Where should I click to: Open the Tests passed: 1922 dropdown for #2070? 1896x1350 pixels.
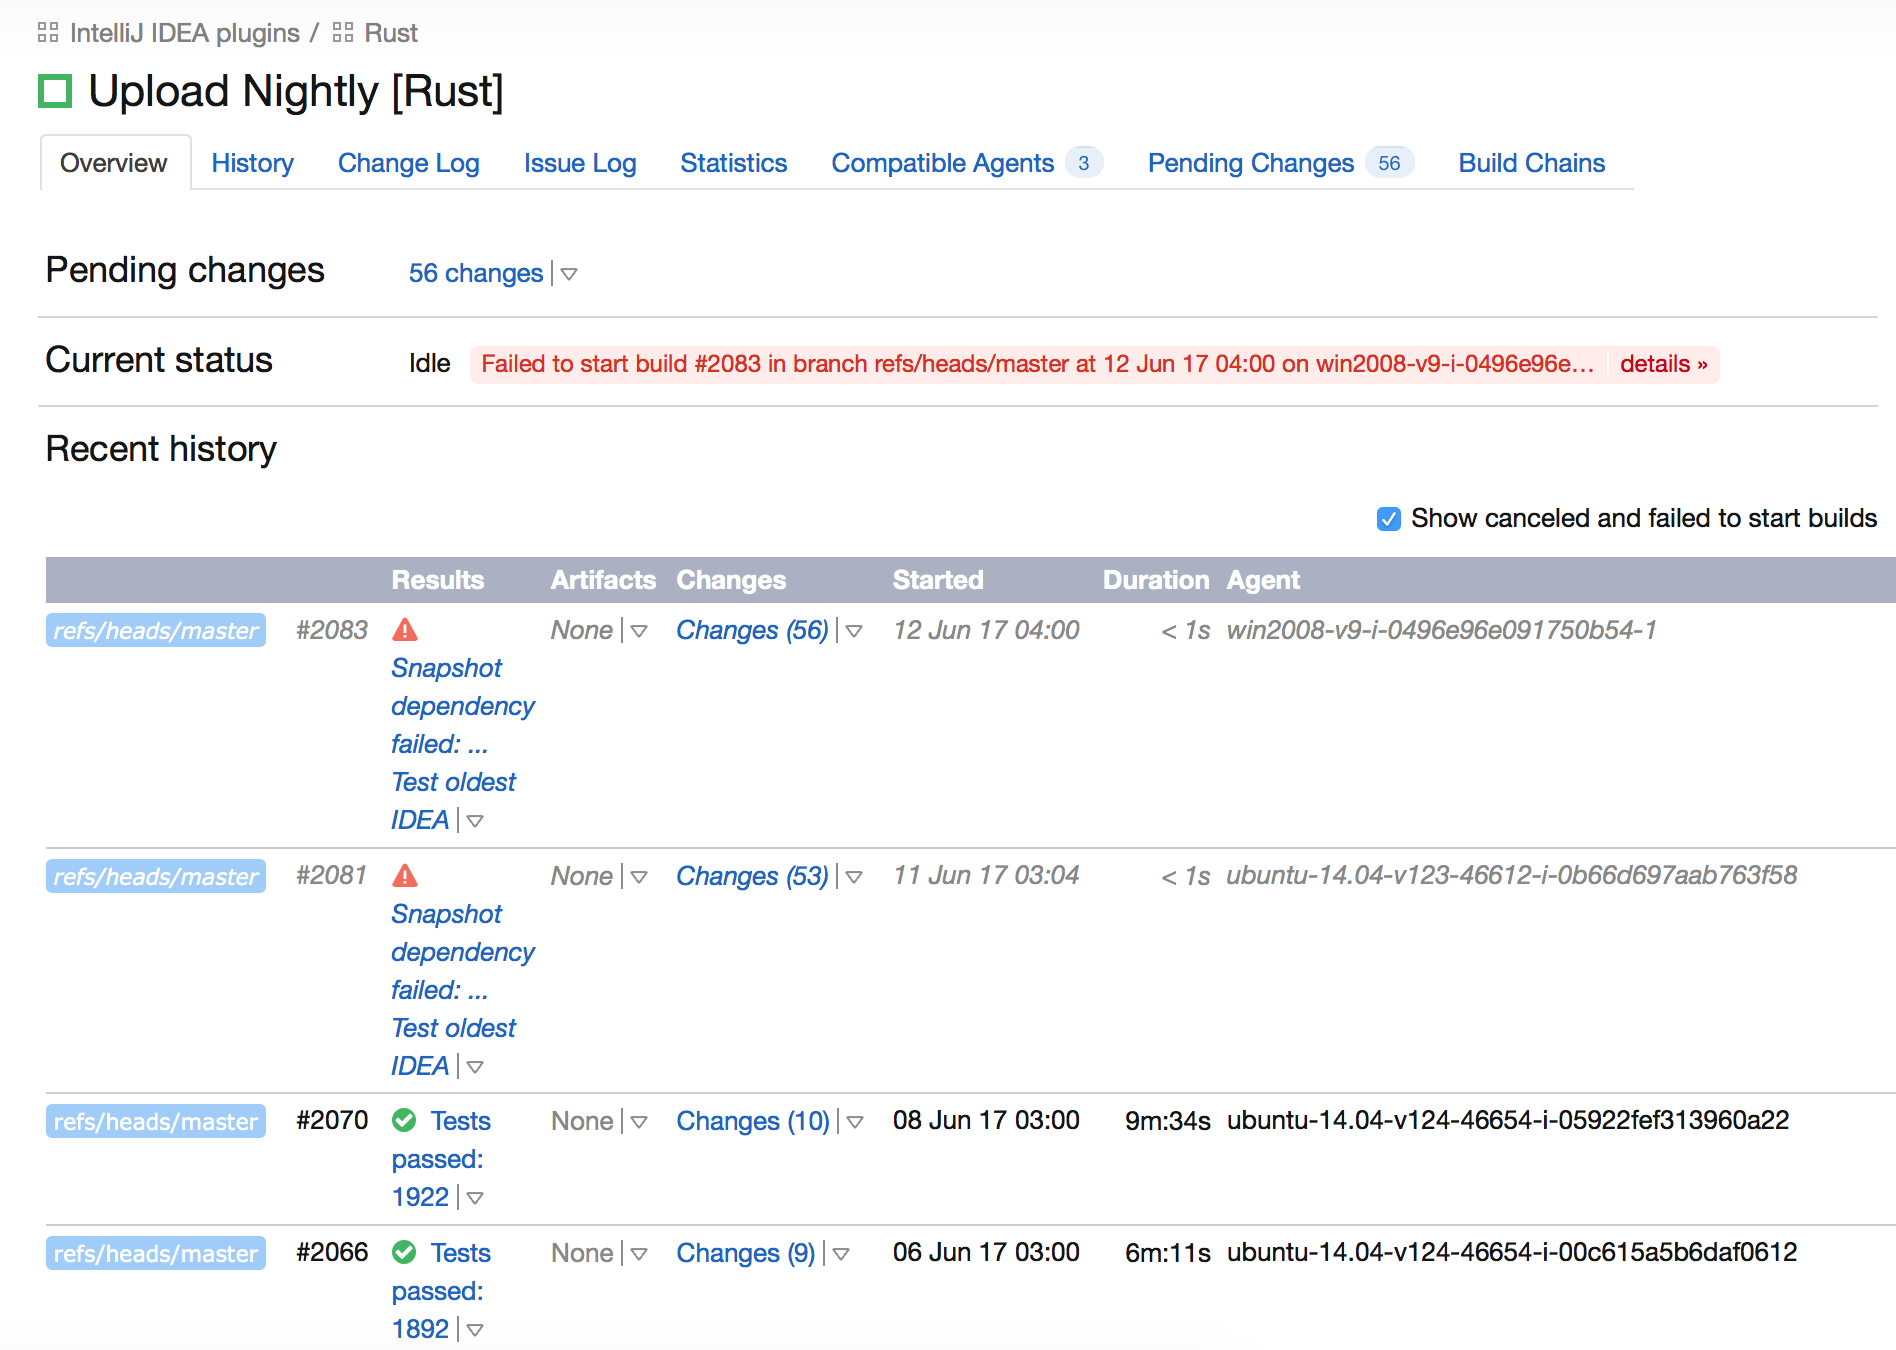pyautogui.click(x=475, y=1197)
